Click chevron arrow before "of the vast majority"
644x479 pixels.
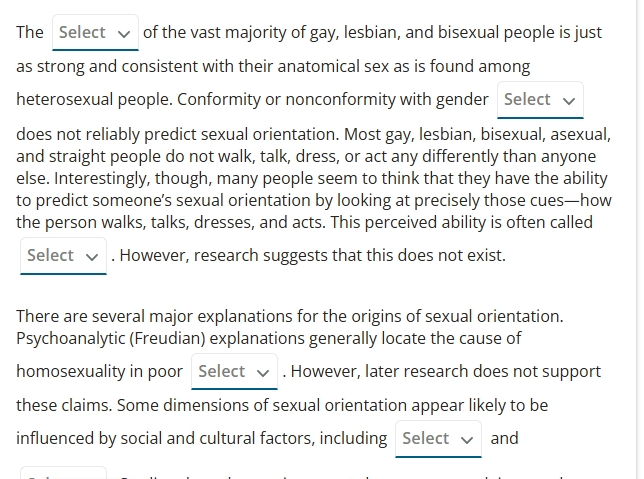124,34
